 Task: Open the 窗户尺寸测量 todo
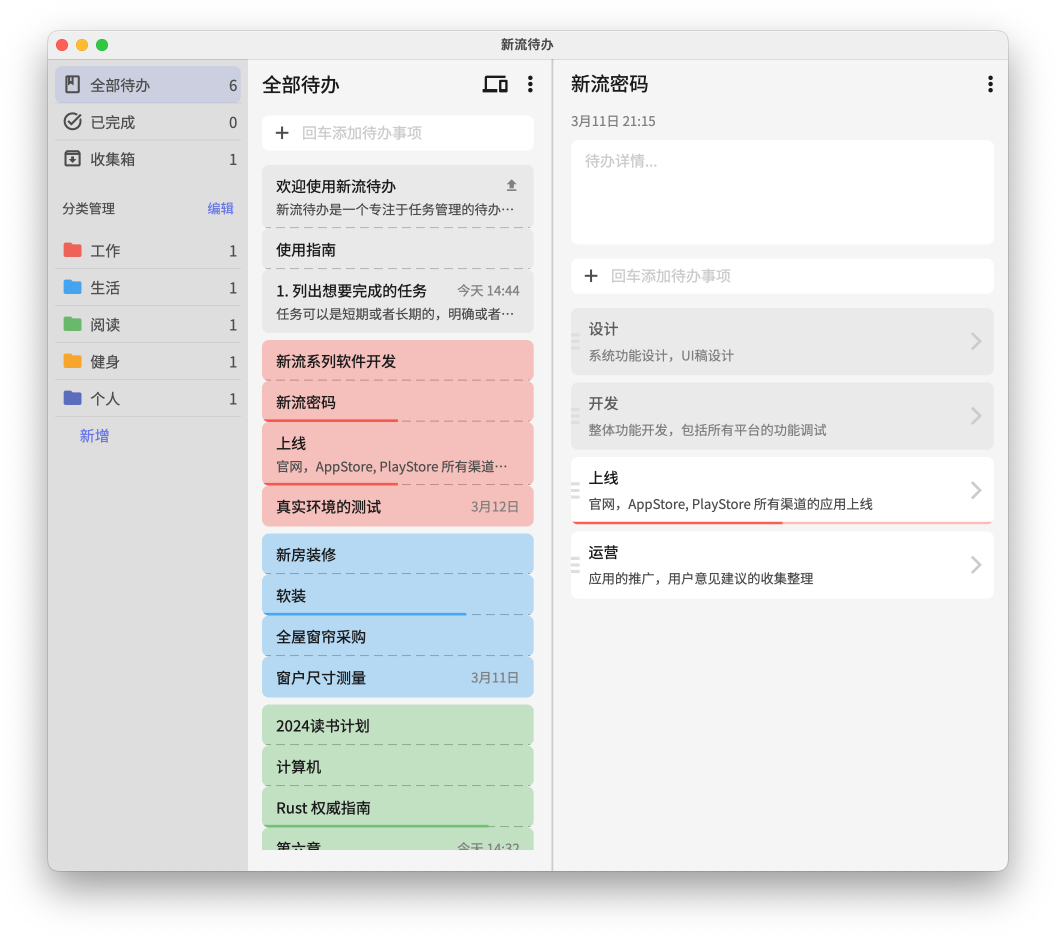[x=397, y=677]
